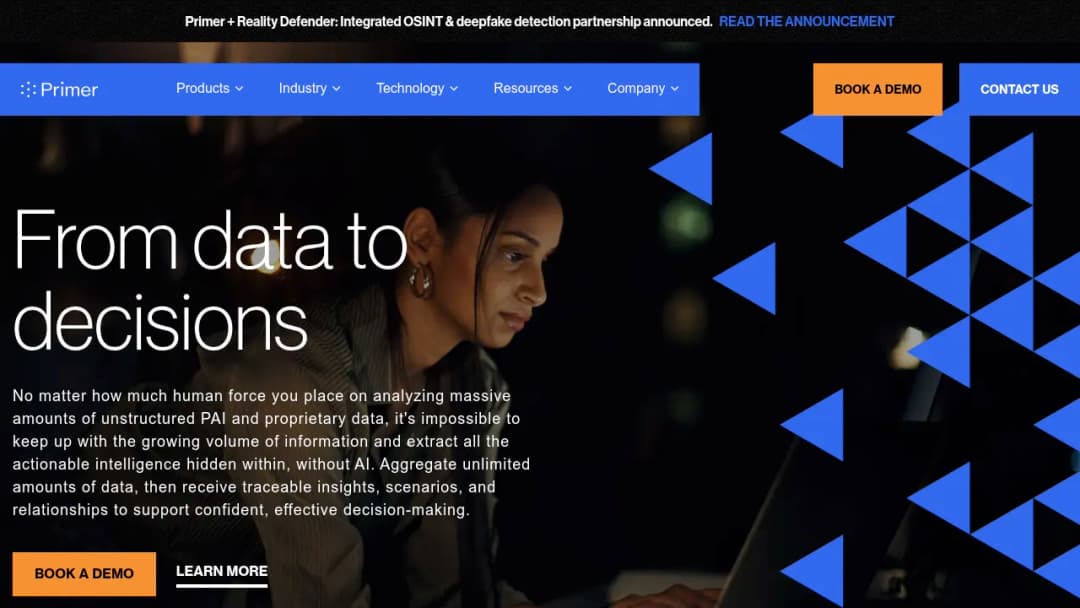
Task: Expand the Resources chevron arrow
Action: tap(568, 89)
